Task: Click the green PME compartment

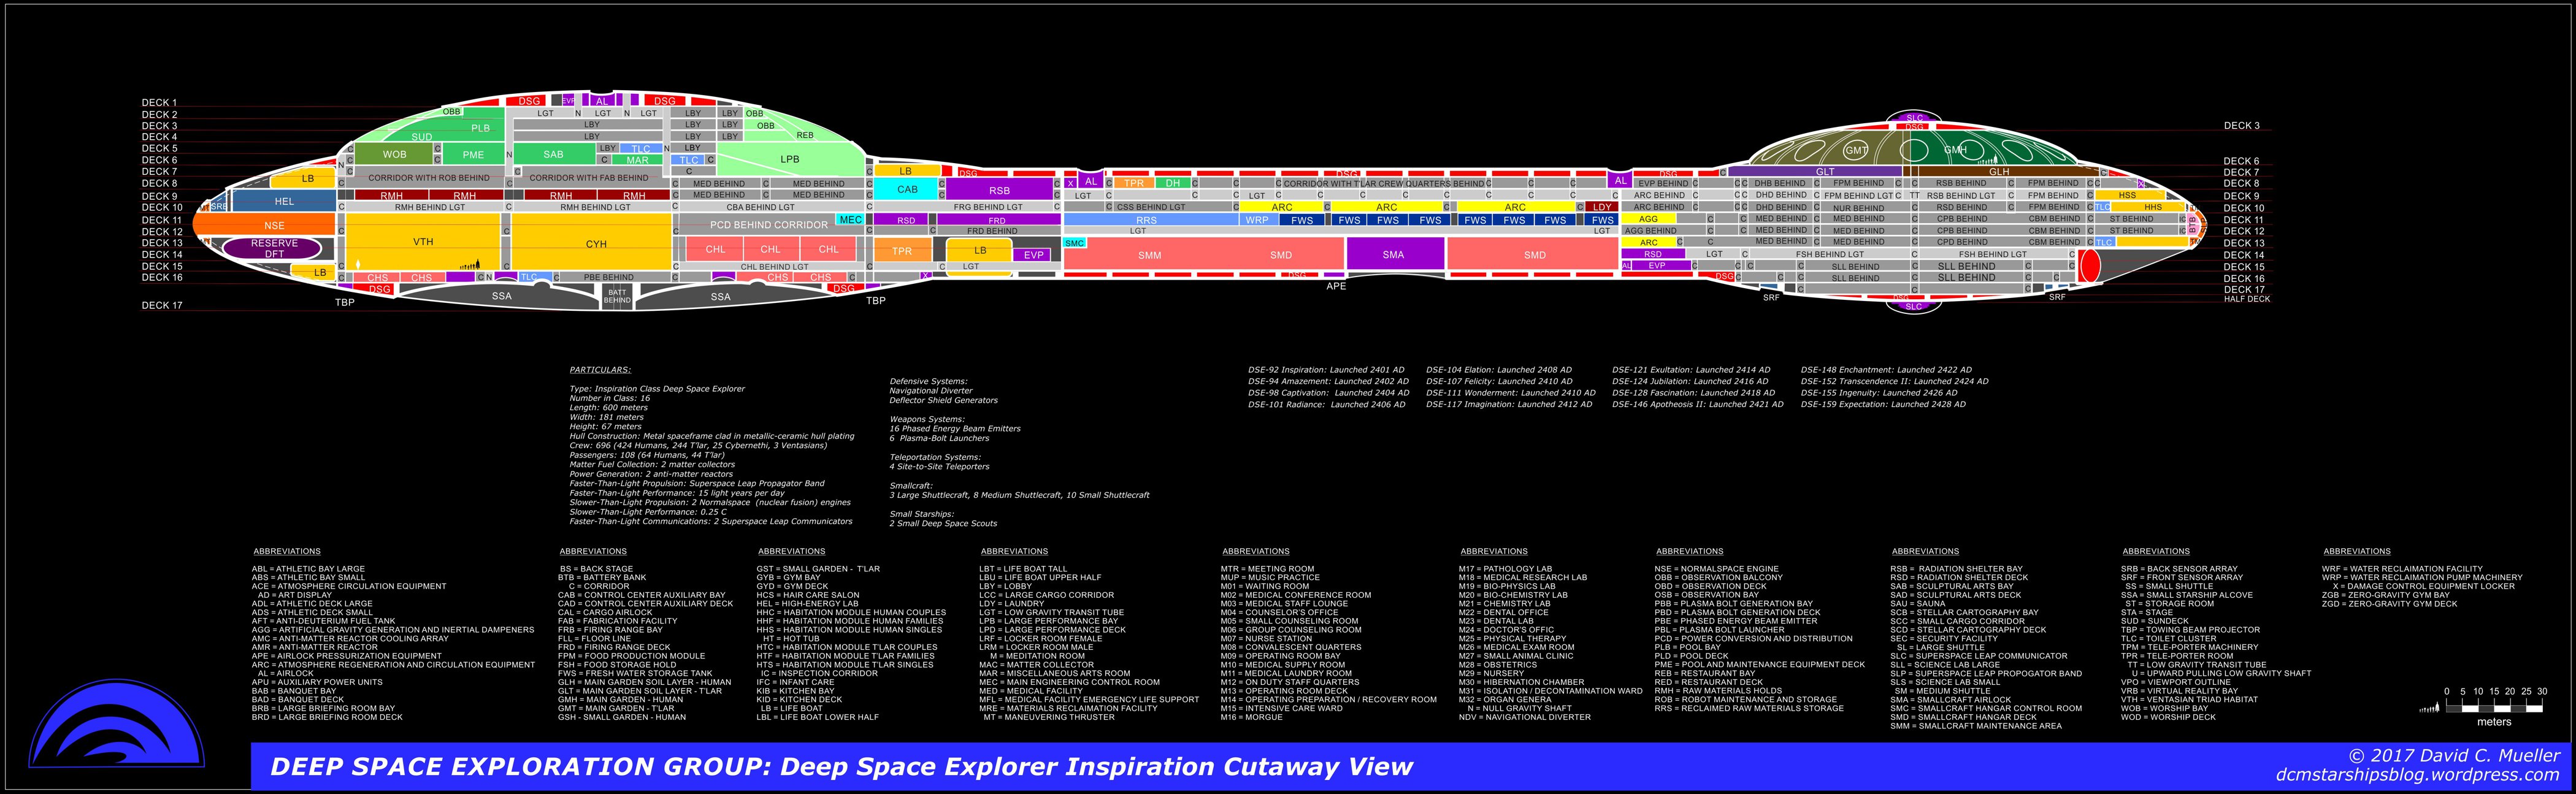Action: pyautogui.click(x=473, y=155)
